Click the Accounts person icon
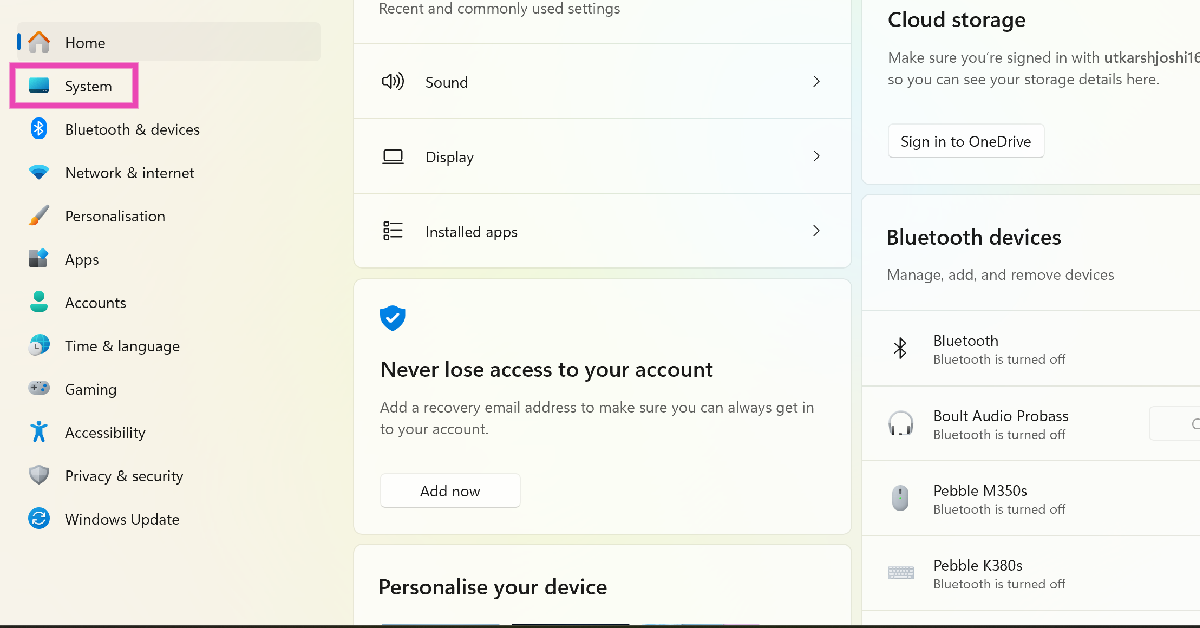 pyautogui.click(x=39, y=302)
